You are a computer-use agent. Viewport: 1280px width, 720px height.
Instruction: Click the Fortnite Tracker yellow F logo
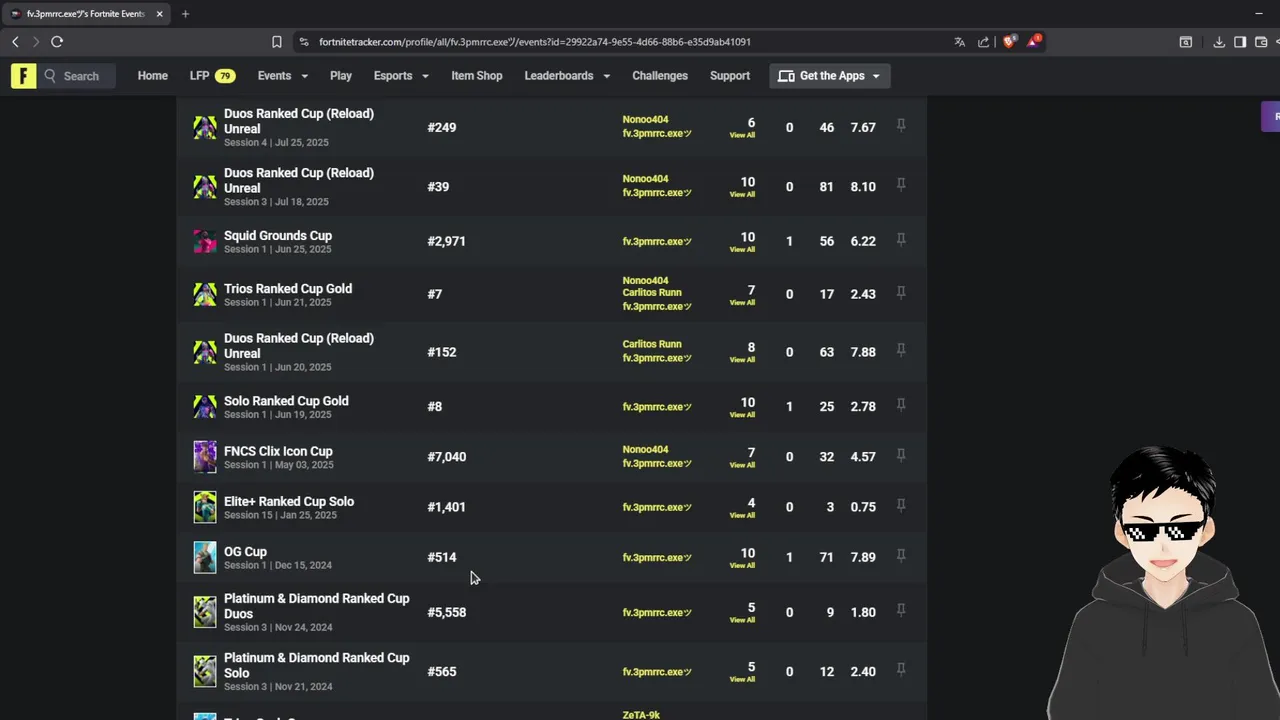pos(23,76)
